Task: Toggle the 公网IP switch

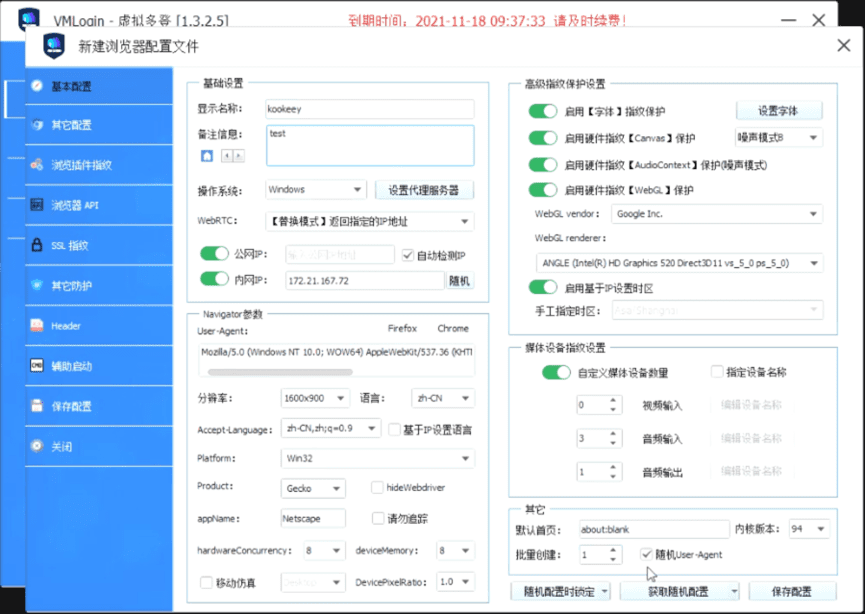Action: coord(214,253)
